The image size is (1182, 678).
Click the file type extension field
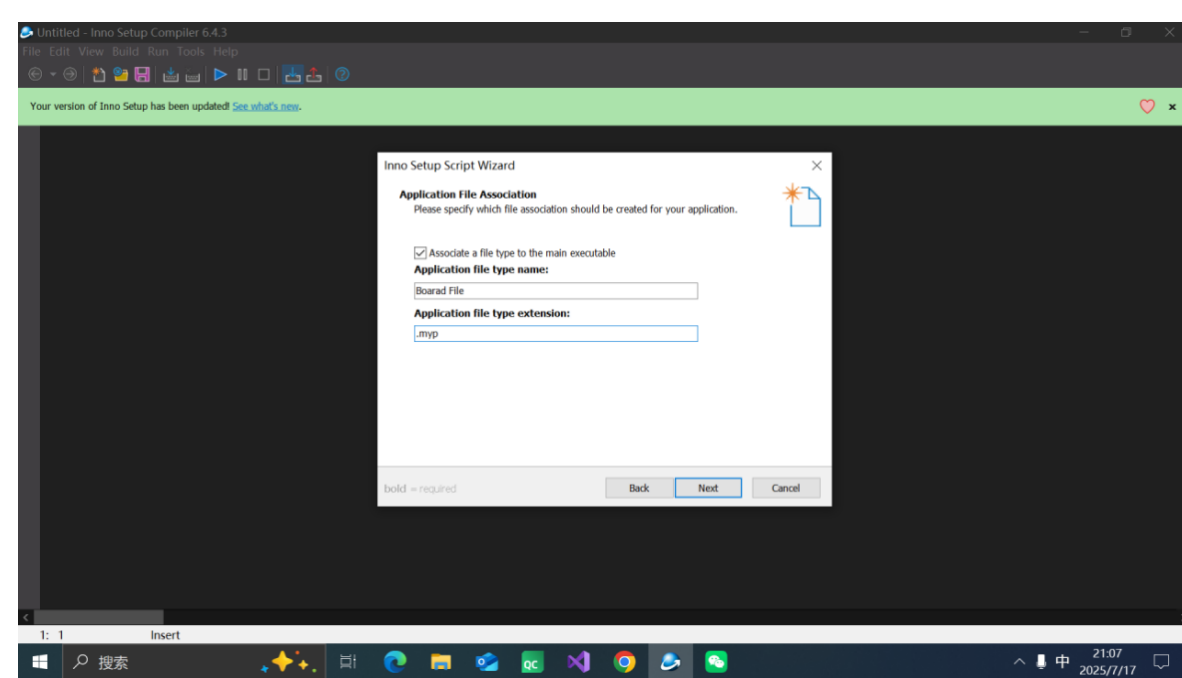[x=556, y=333]
